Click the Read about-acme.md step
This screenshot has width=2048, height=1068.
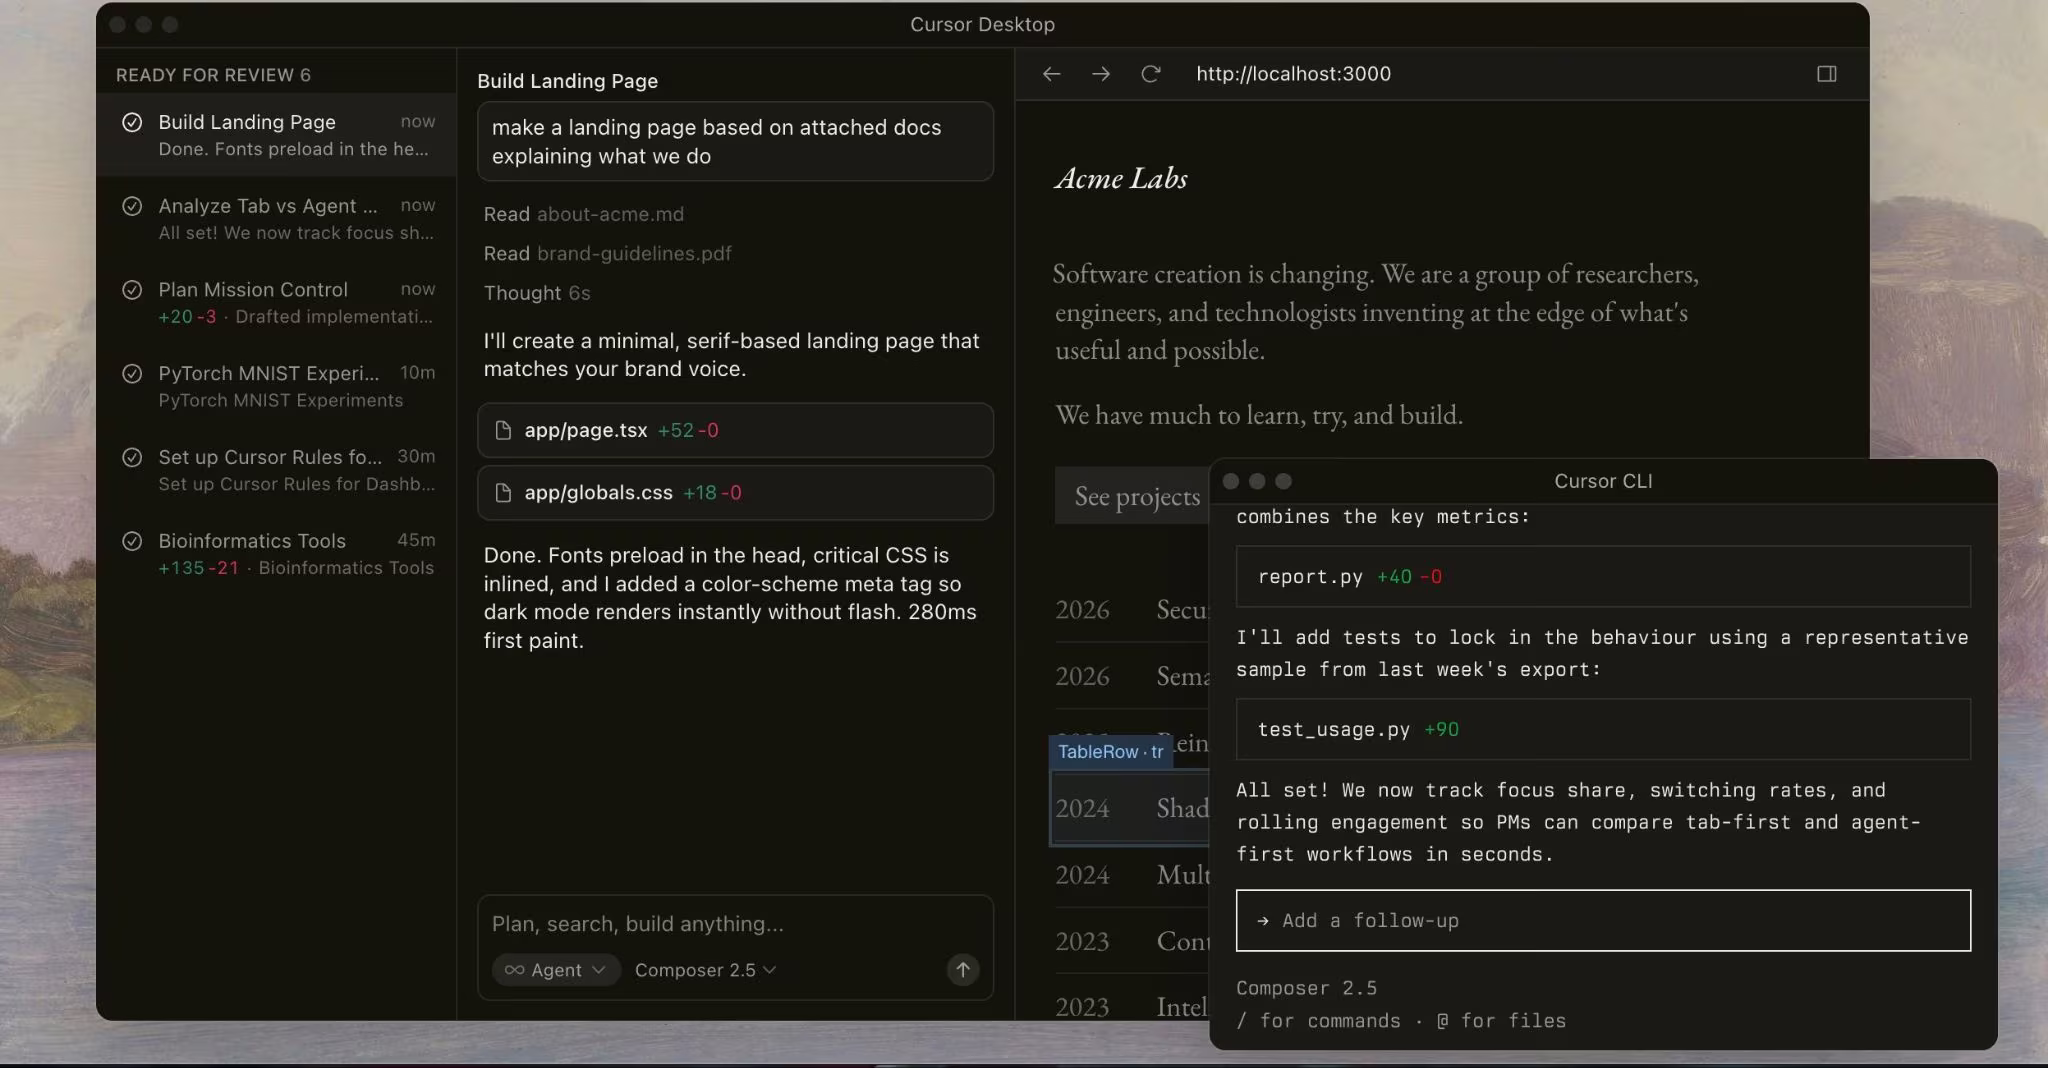(584, 214)
